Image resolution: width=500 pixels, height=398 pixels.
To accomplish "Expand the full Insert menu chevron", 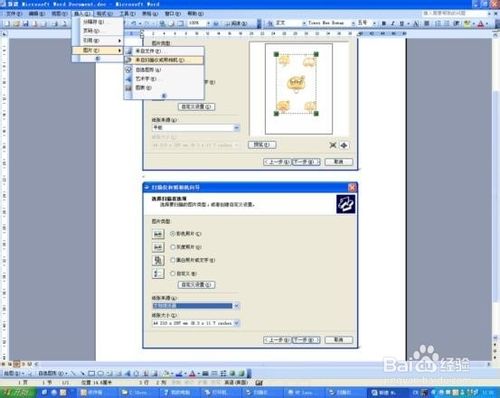I will pos(98,59).
